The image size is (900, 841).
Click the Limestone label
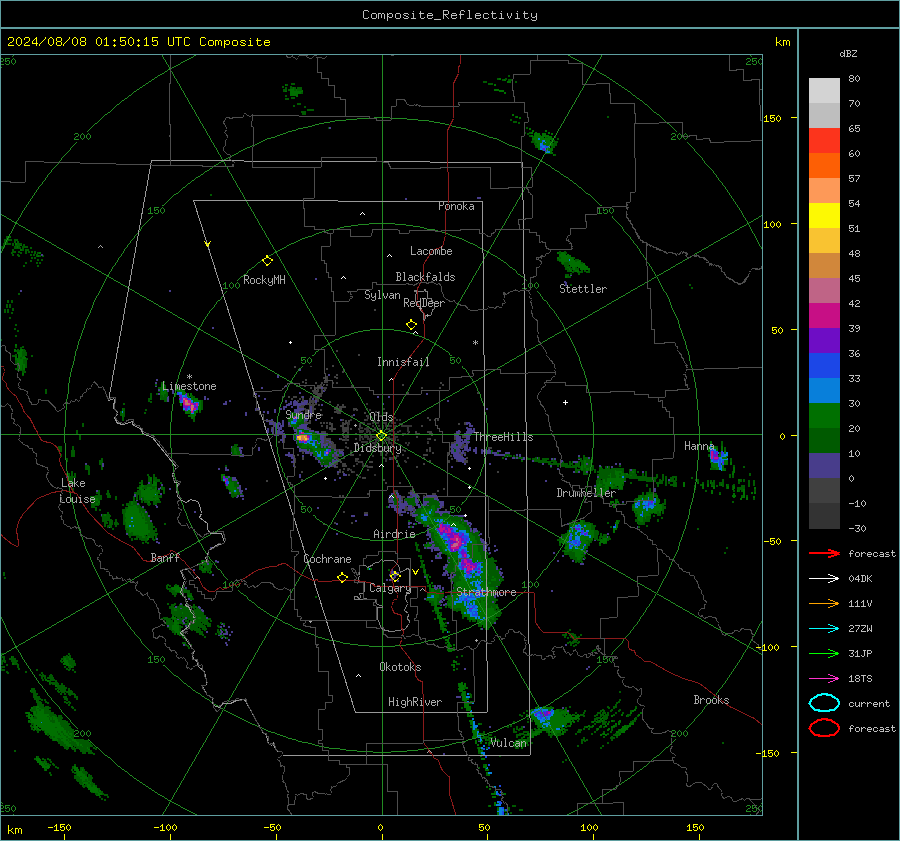[x=189, y=386]
